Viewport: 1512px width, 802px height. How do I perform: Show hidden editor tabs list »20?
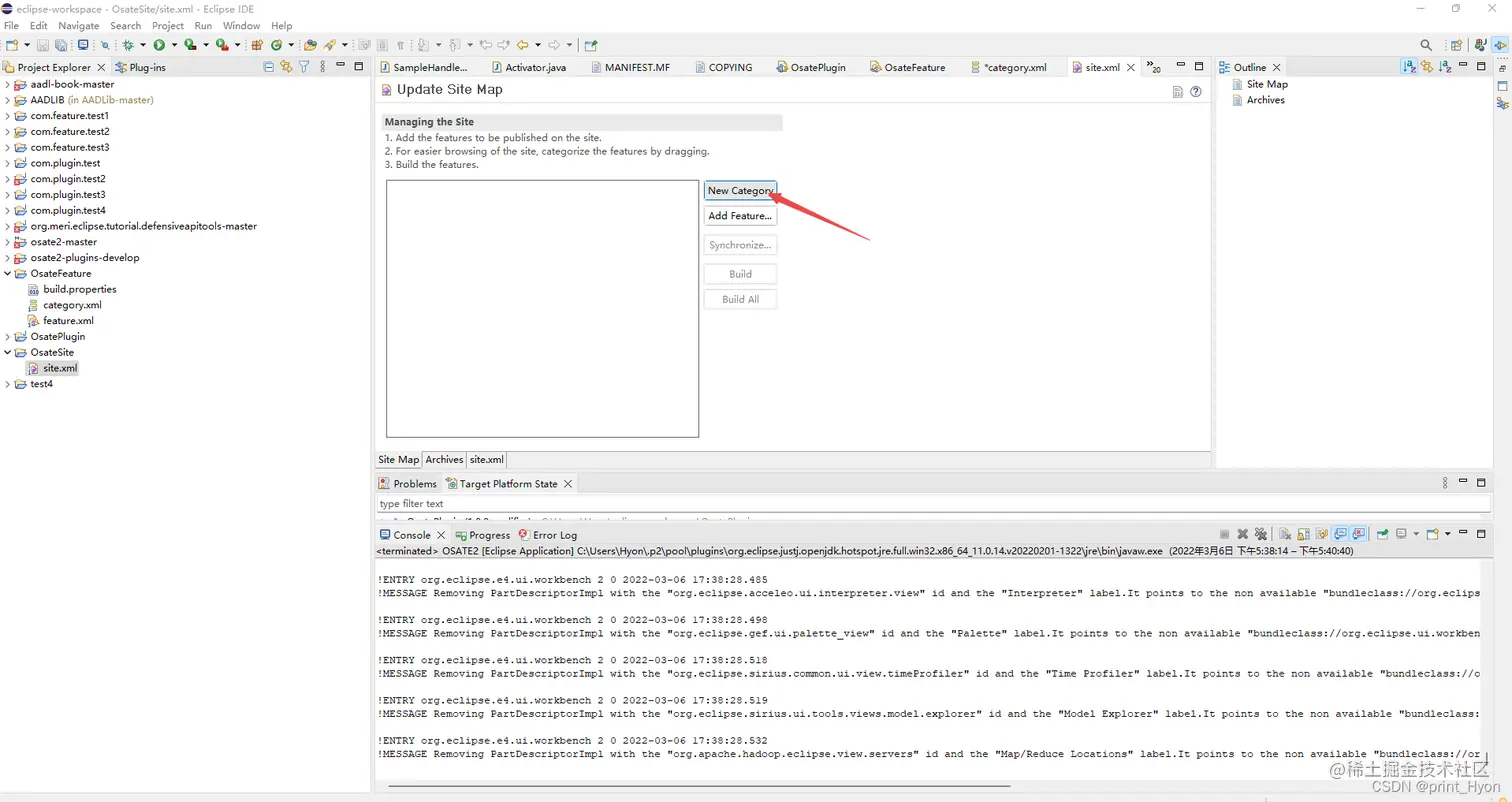click(1153, 67)
